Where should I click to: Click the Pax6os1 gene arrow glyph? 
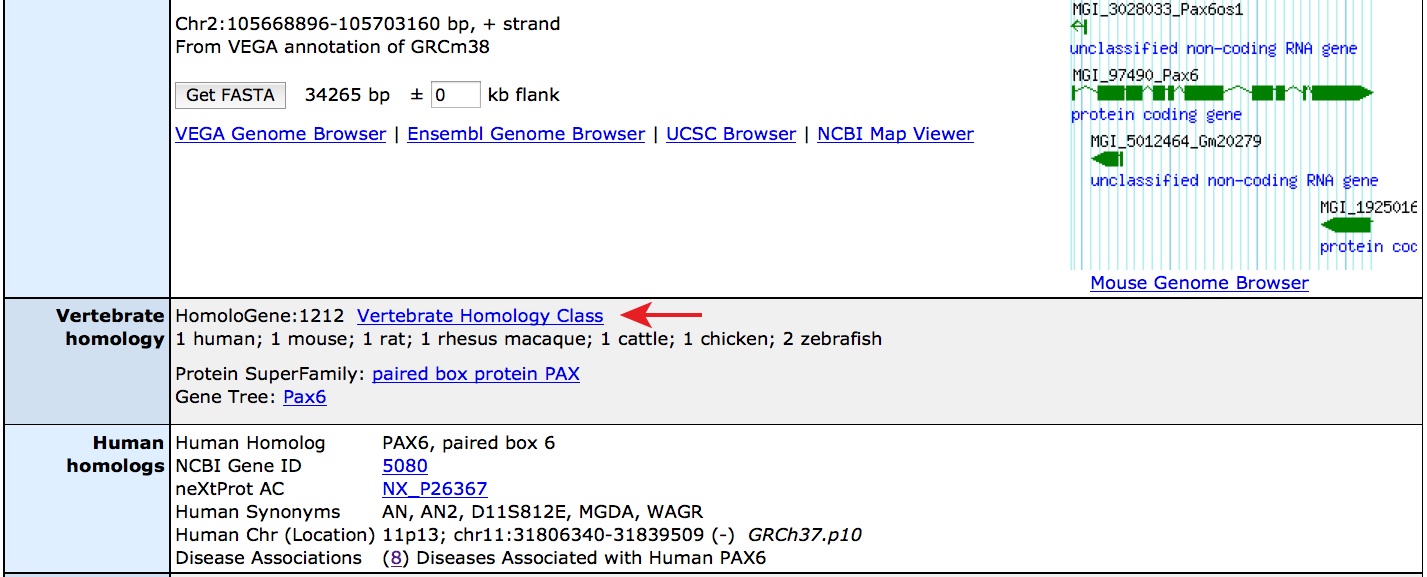(x=1079, y=27)
